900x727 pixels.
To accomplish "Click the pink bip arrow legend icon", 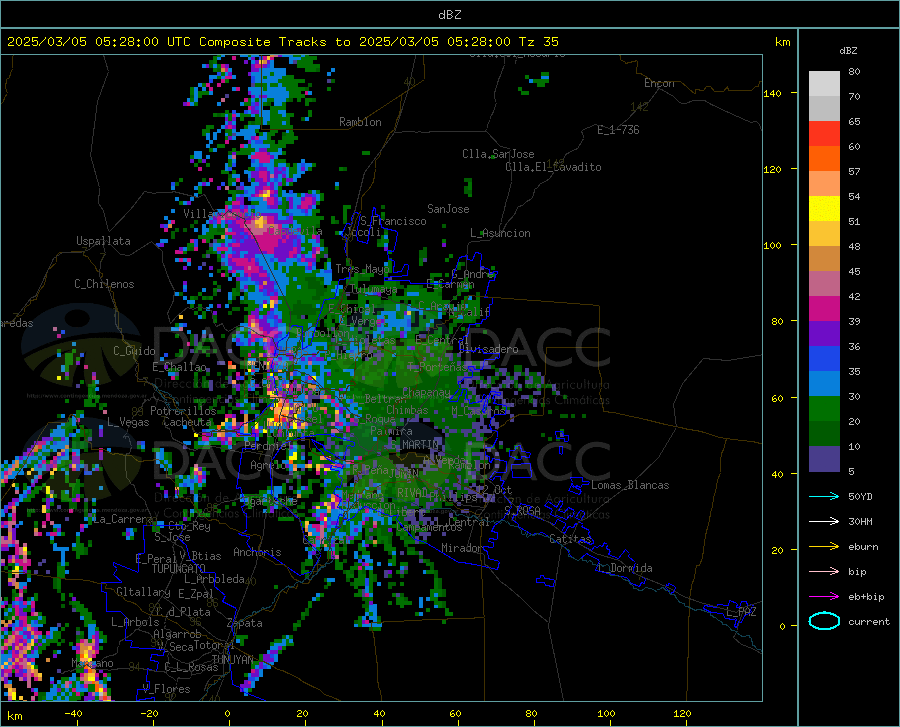I will 824,572.
